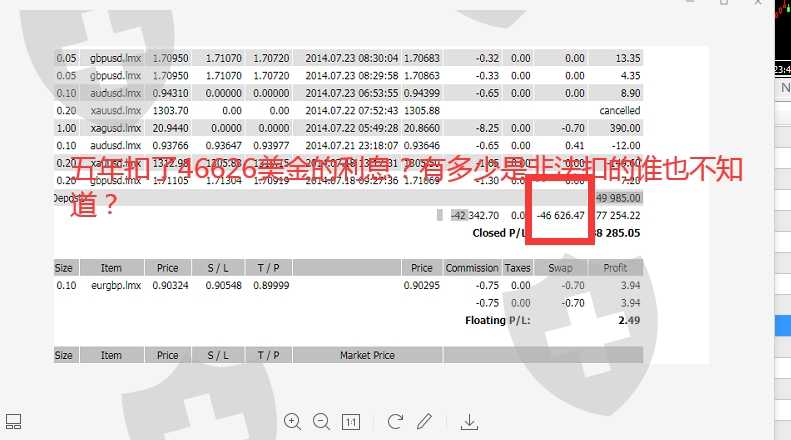
Task: Select the eurgbp.lmx open trade item
Action: click(116, 285)
